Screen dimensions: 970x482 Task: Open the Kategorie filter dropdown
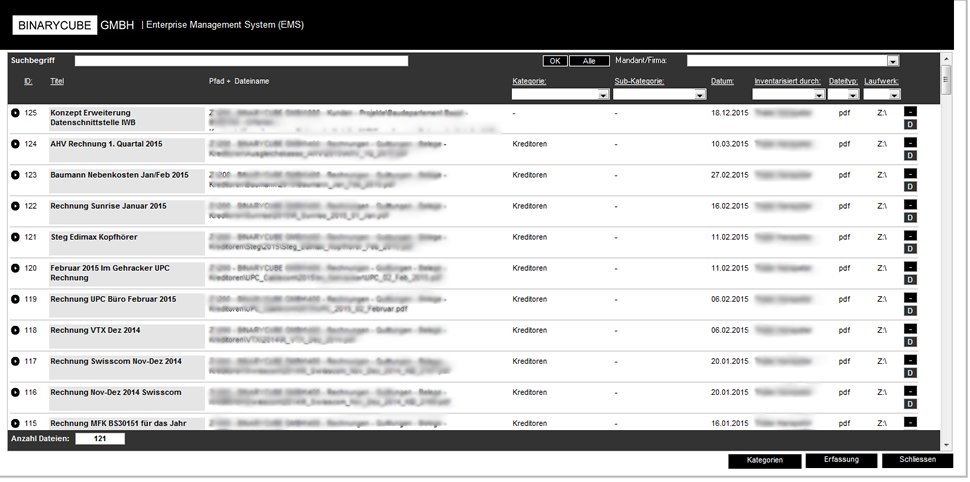pos(603,95)
